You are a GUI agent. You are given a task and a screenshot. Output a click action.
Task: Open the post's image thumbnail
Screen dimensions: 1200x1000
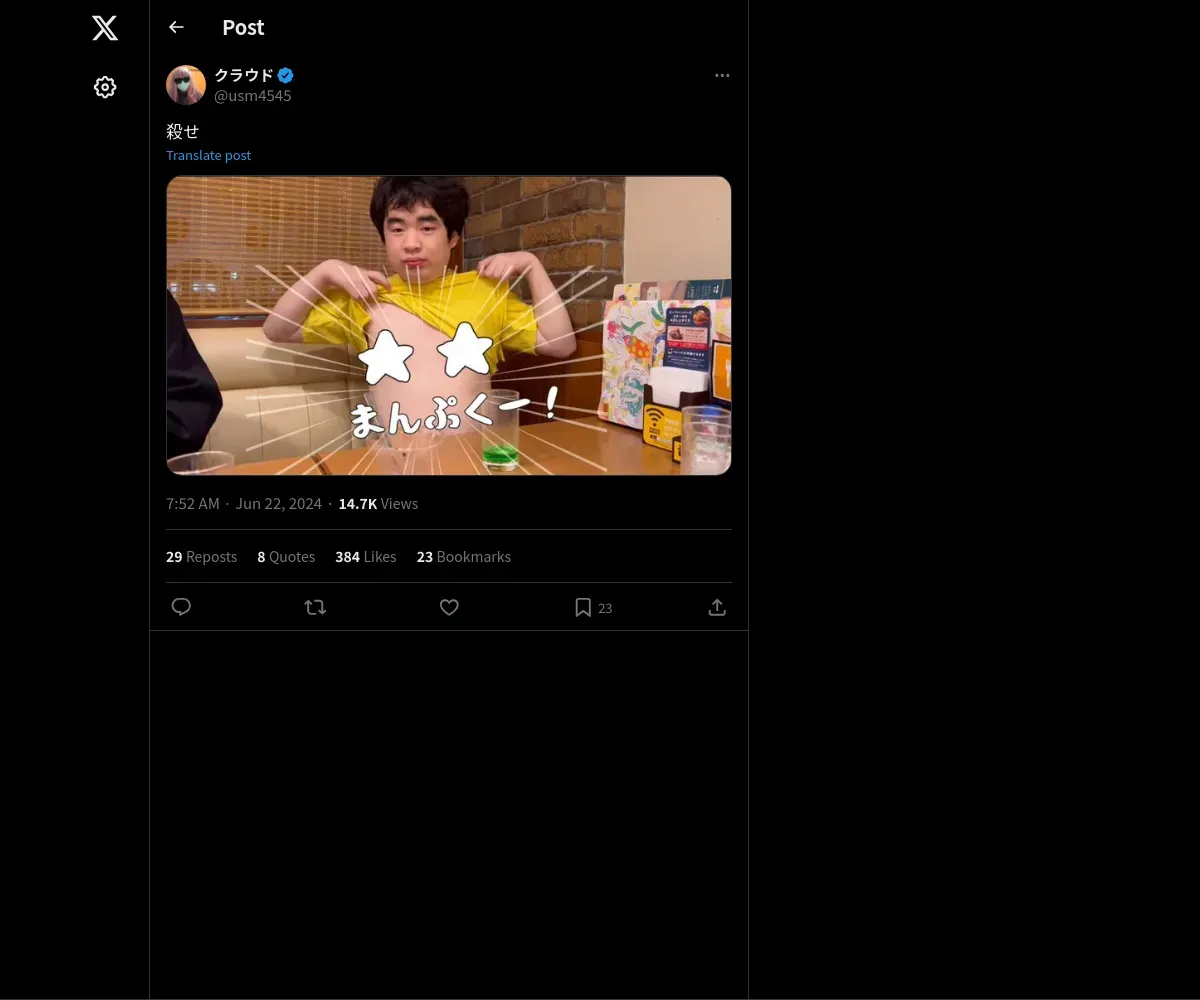pyautogui.click(x=448, y=325)
